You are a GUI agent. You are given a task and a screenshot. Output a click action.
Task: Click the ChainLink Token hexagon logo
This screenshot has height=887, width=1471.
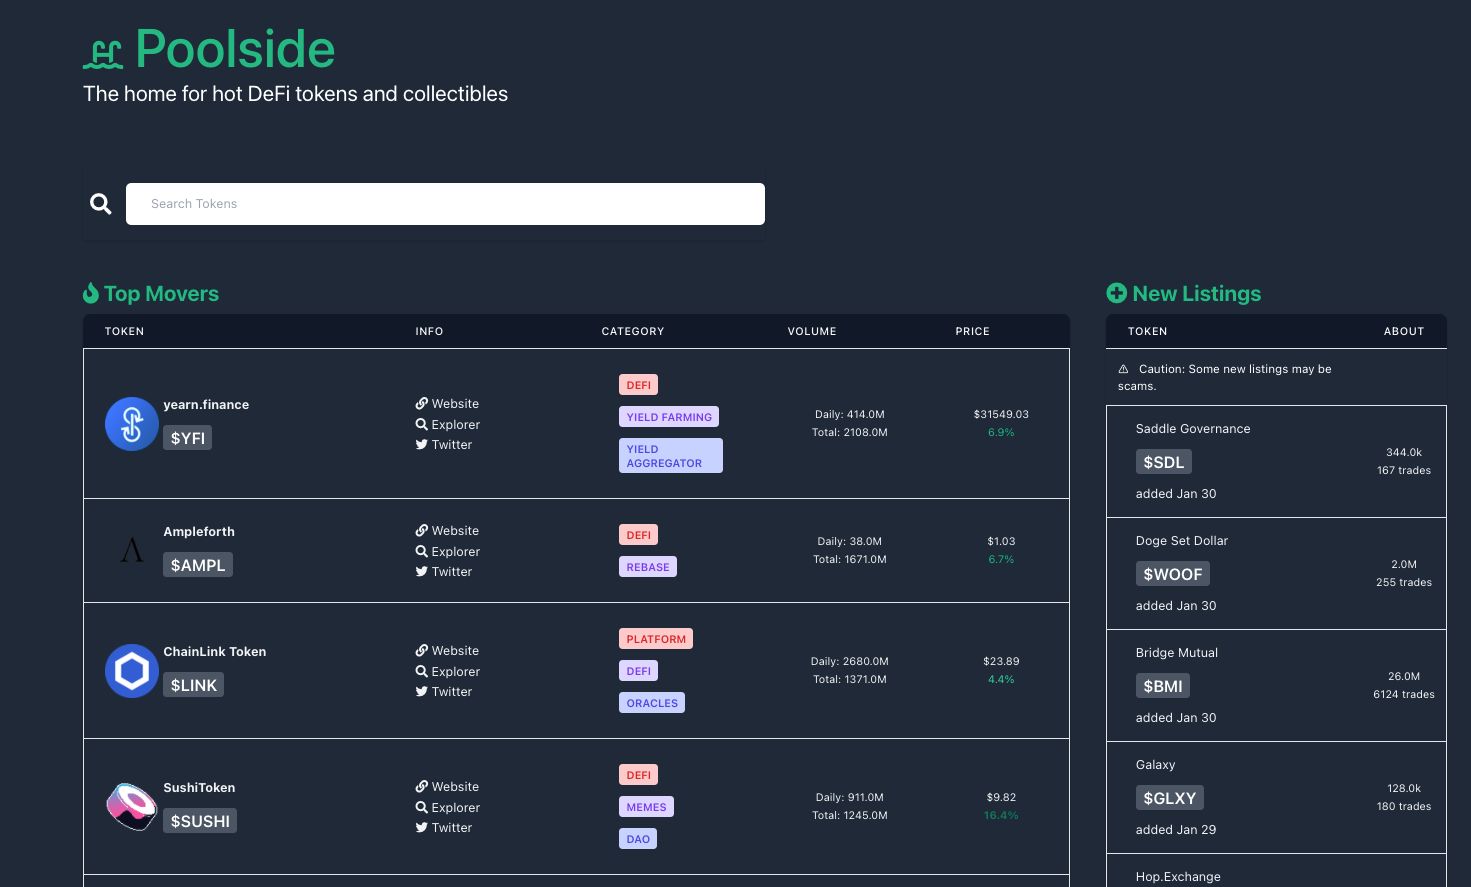132,671
